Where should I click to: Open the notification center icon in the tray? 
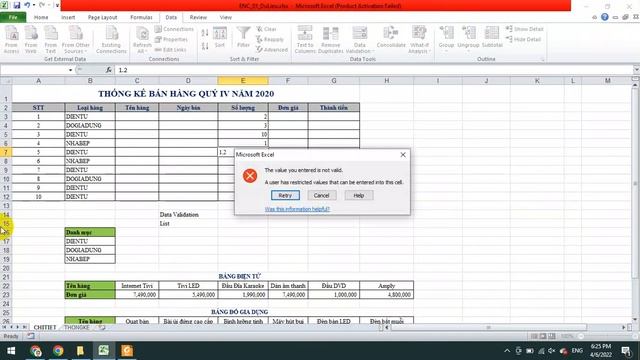[627, 351]
